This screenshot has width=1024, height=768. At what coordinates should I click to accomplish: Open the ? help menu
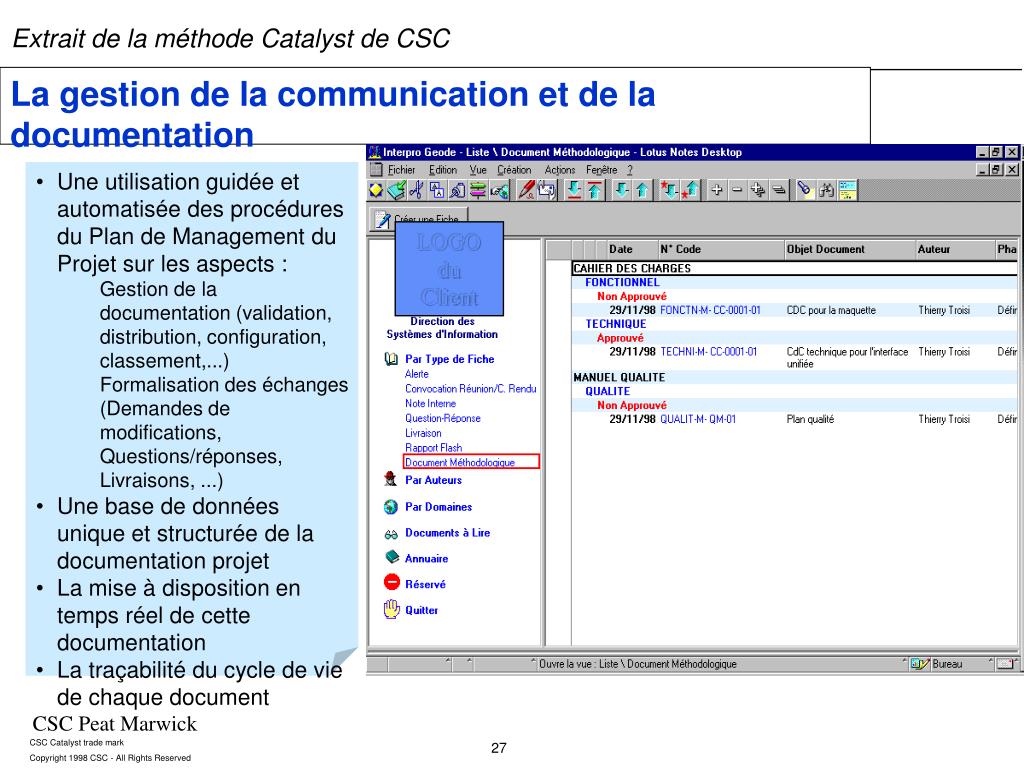630,170
